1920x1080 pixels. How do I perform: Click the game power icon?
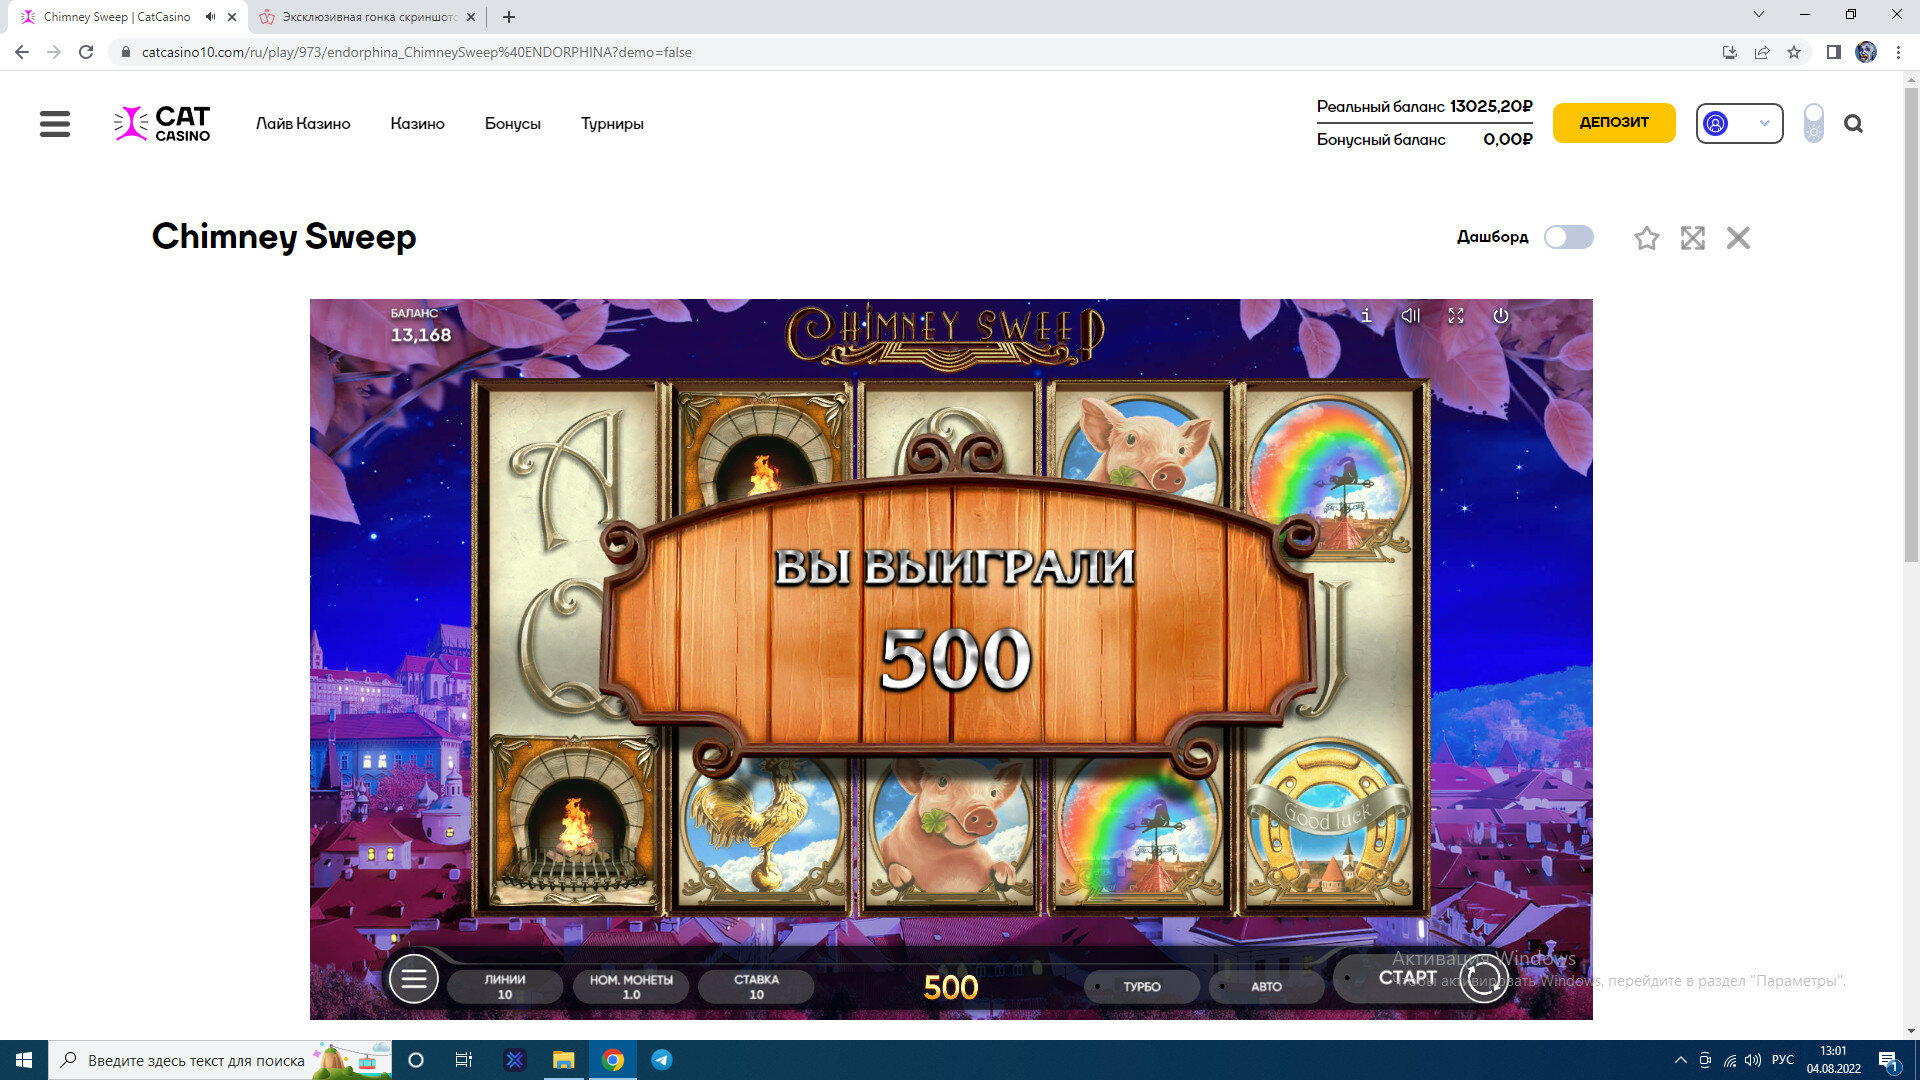[x=1500, y=316]
